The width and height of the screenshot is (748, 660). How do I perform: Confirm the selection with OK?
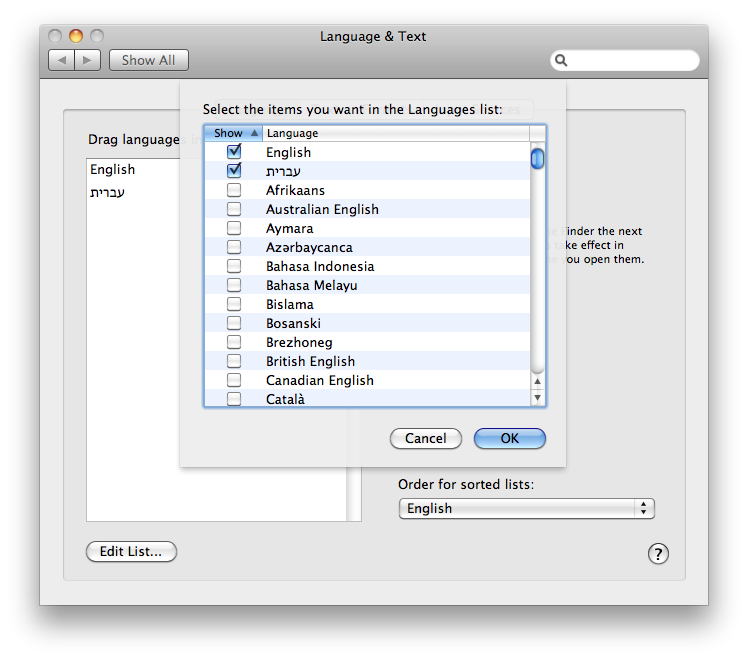pyautogui.click(x=509, y=438)
